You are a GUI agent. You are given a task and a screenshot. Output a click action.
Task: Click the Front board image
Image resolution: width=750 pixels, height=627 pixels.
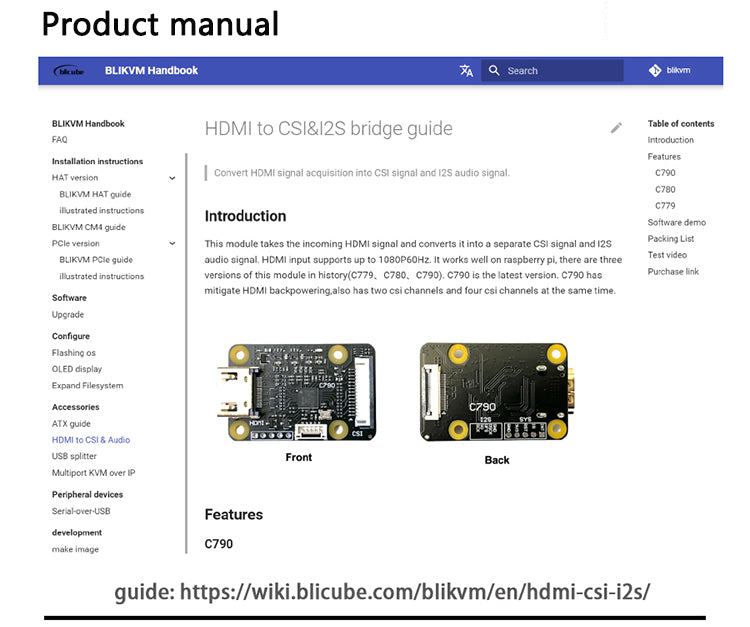click(298, 392)
